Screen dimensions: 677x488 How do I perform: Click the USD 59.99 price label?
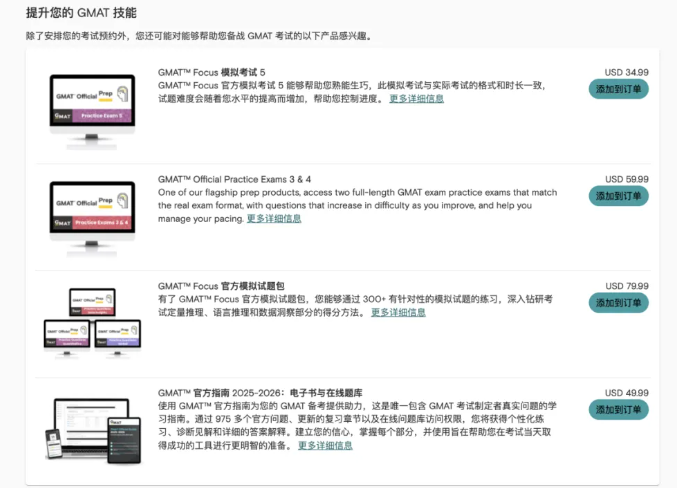click(x=626, y=179)
